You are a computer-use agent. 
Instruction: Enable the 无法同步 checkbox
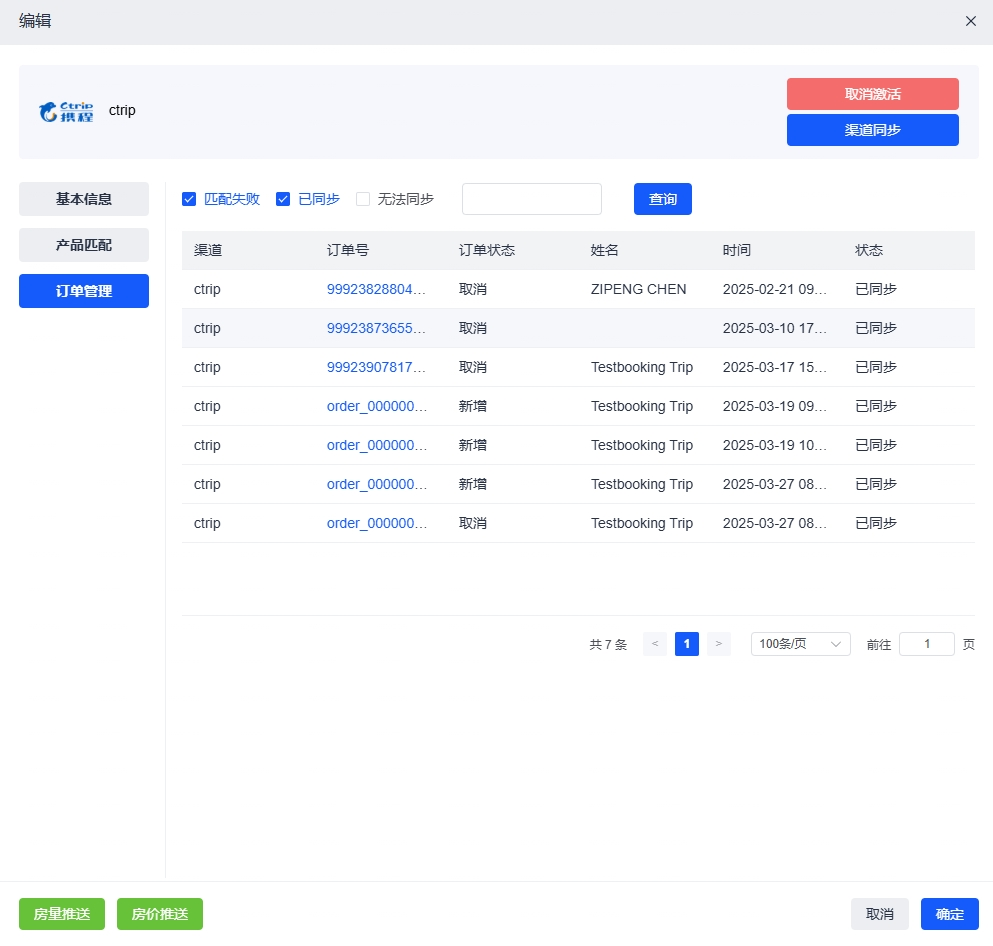click(x=363, y=199)
